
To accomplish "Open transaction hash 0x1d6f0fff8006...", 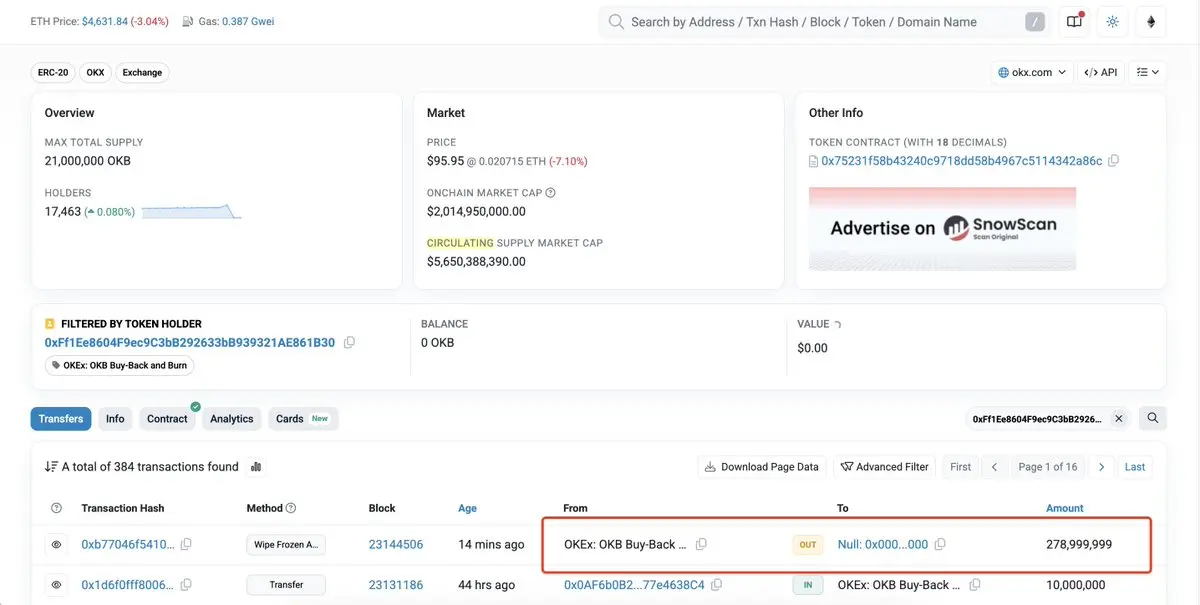I will click(x=128, y=585).
